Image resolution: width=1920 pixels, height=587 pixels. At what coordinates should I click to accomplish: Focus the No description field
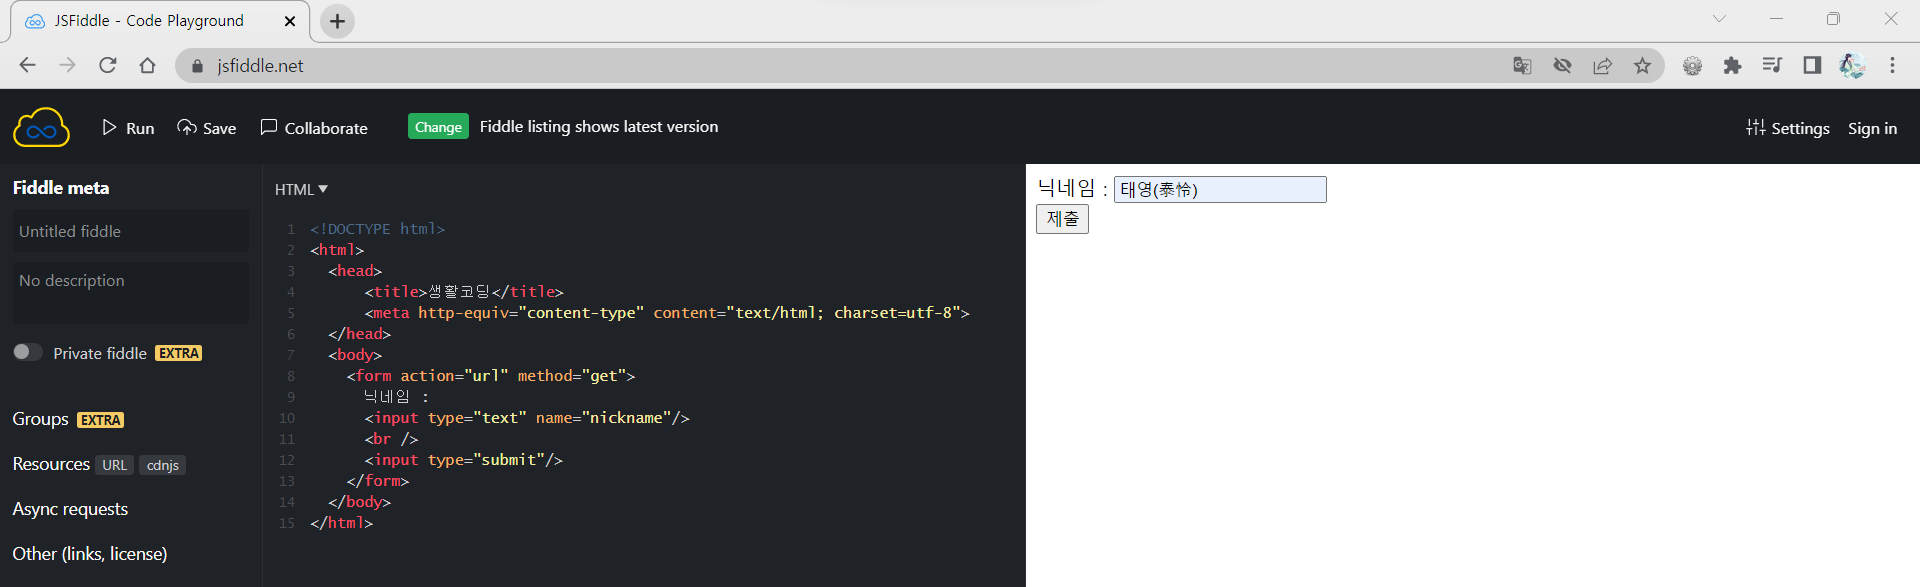(x=130, y=292)
